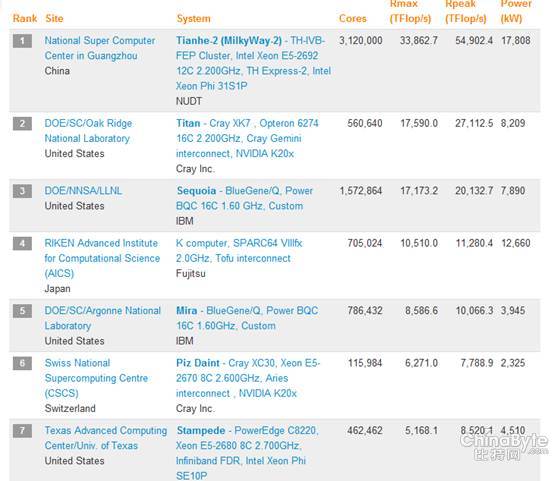This screenshot has width=554, height=481.
Task: Select the country label Japan
Action: [x=57, y=289]
